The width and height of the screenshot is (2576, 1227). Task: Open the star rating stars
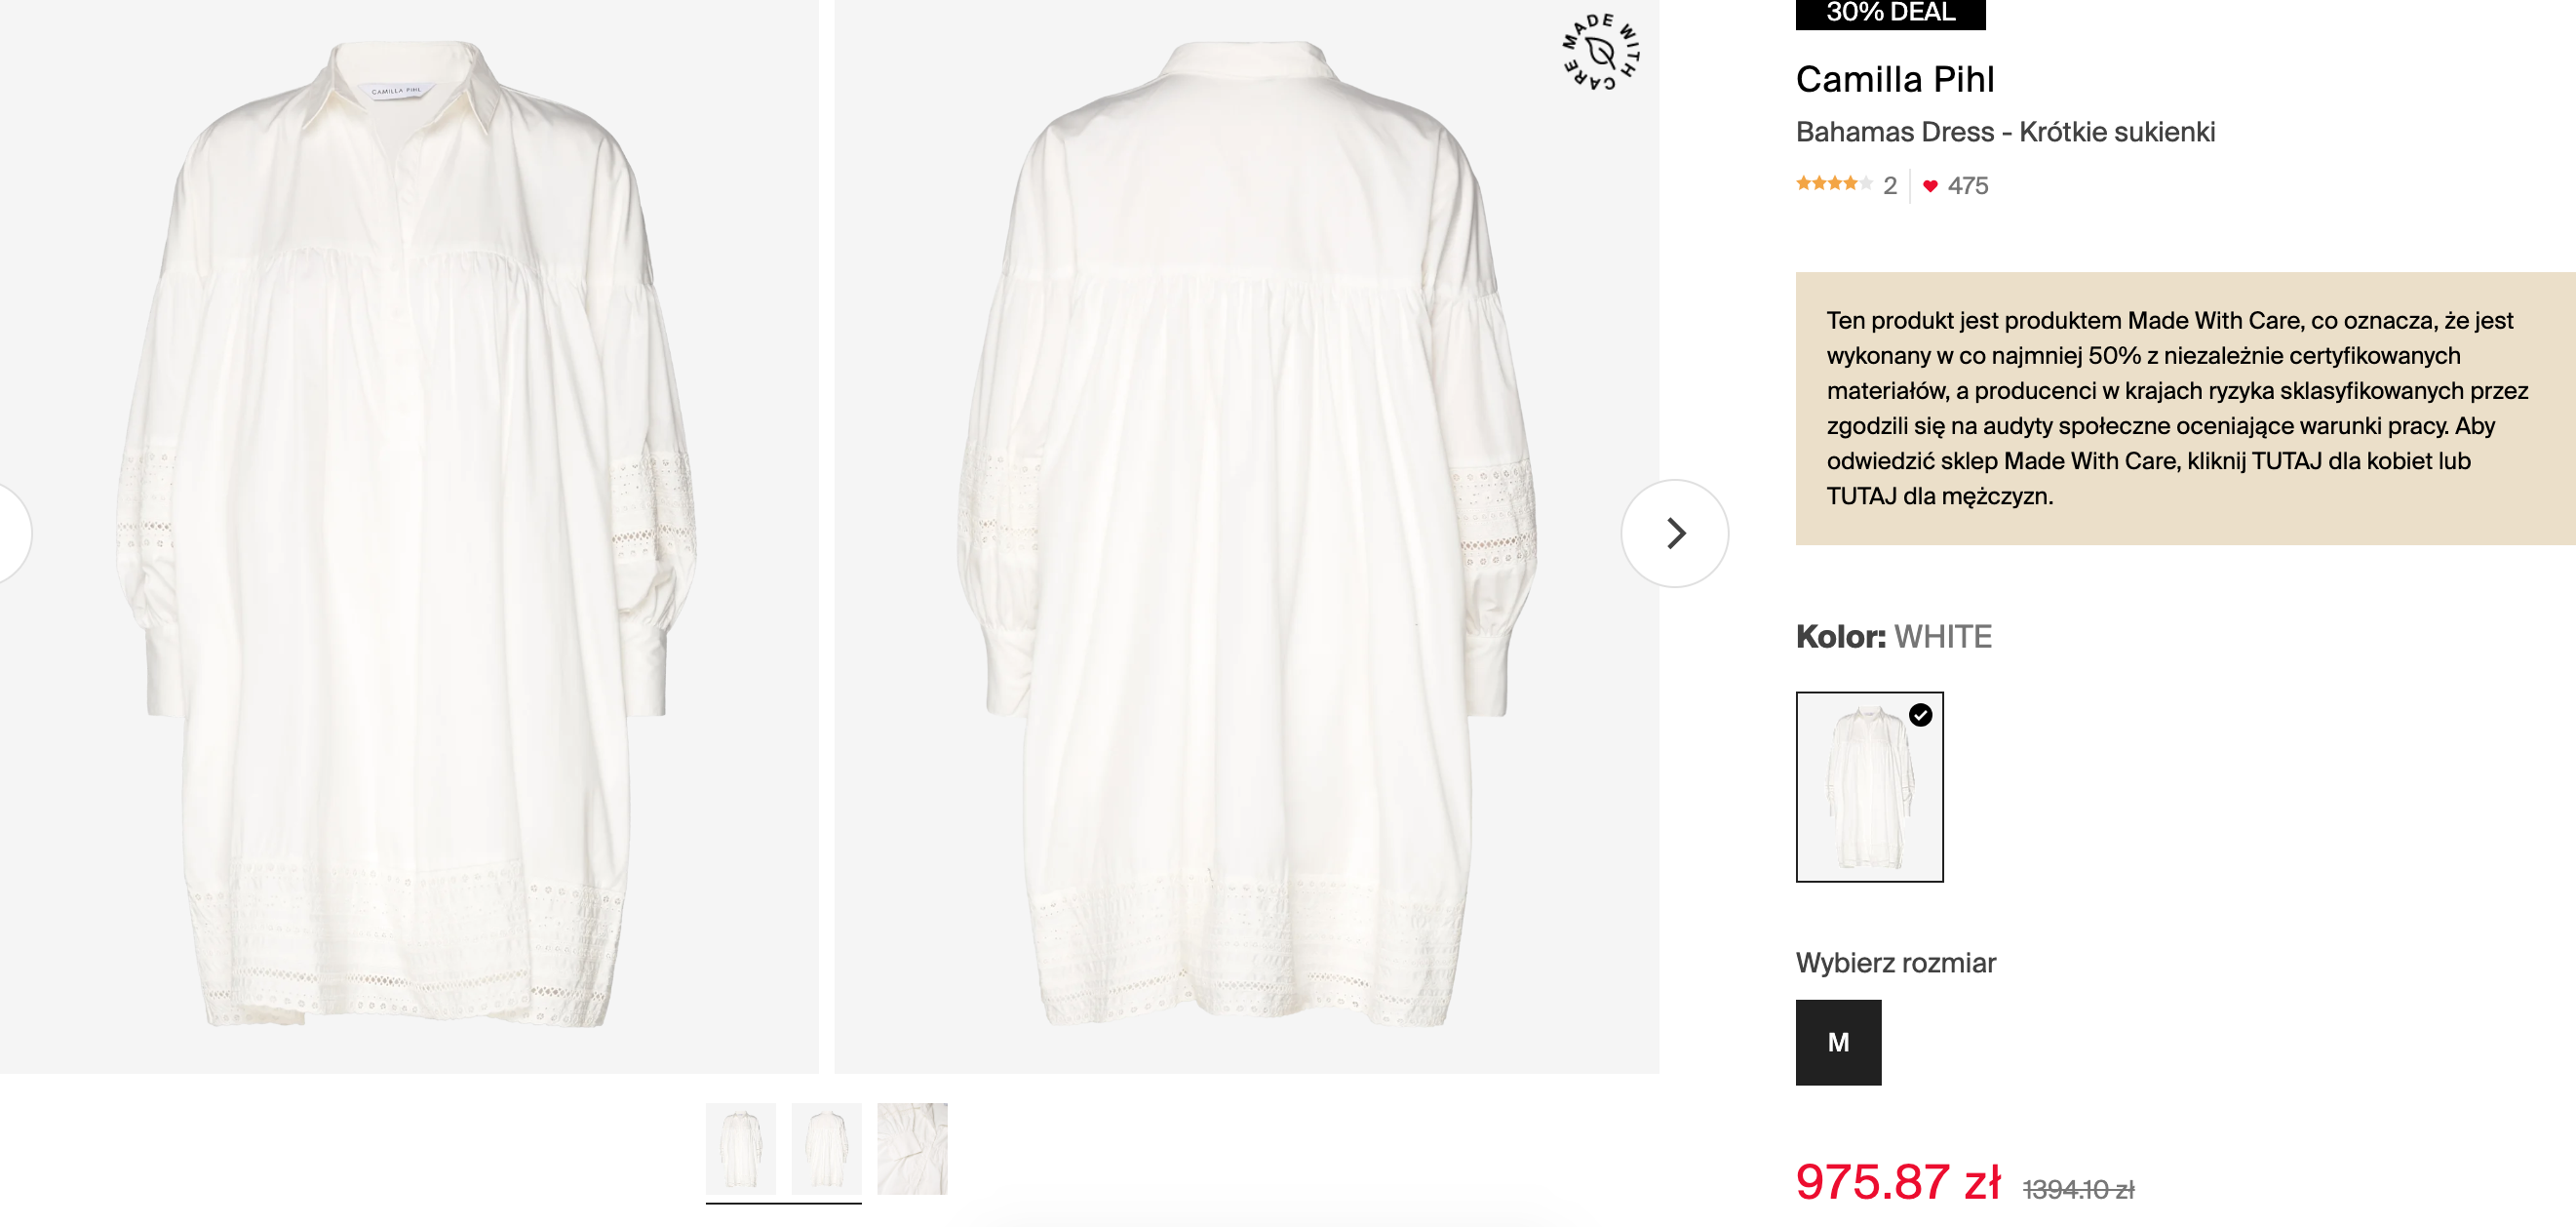pos(1833,184)
